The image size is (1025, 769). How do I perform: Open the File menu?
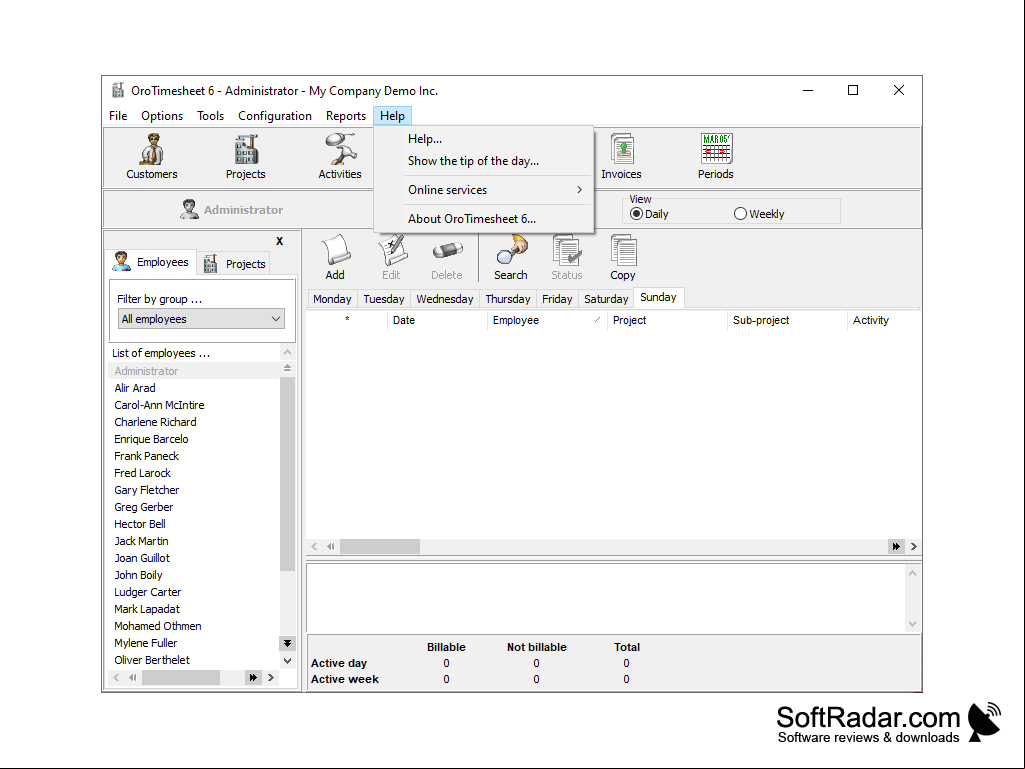(x=118, y=116)
